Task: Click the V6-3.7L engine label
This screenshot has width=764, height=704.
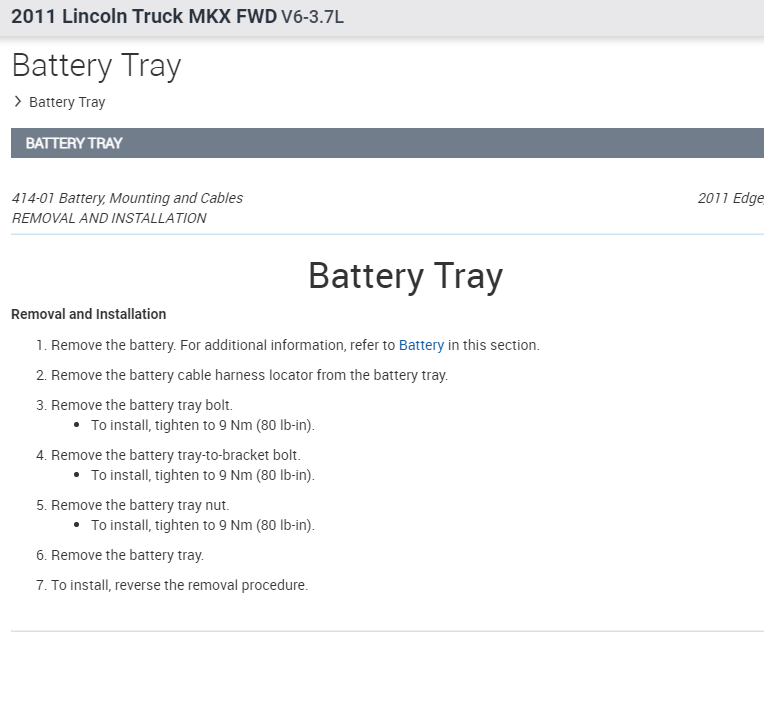Action: coord(312,17)
